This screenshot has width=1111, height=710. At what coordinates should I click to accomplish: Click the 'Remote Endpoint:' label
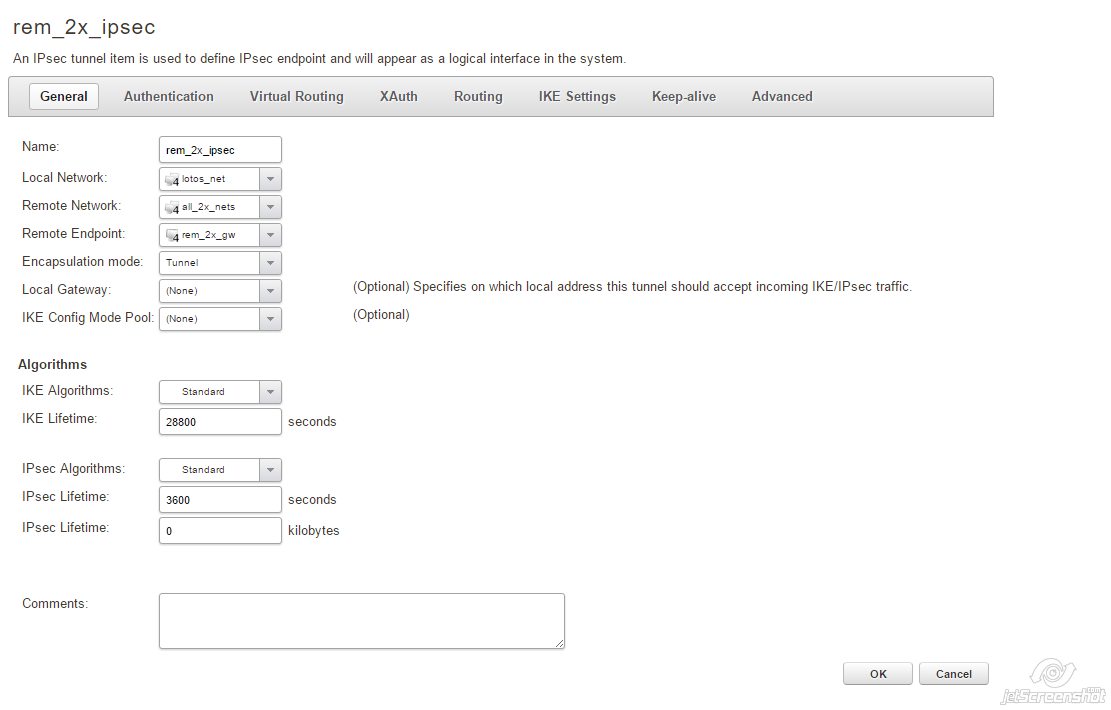74,234
